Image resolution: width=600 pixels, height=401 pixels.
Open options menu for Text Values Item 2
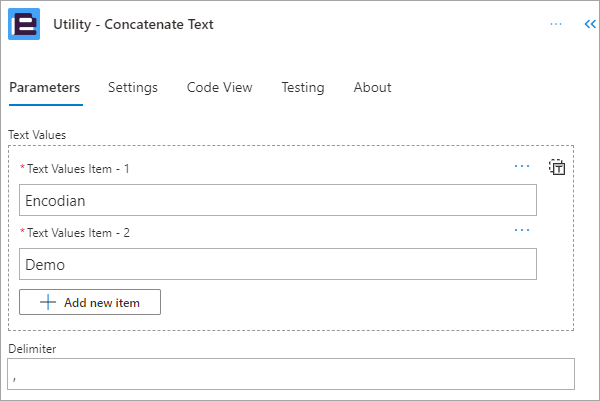(x=522, y=230)
